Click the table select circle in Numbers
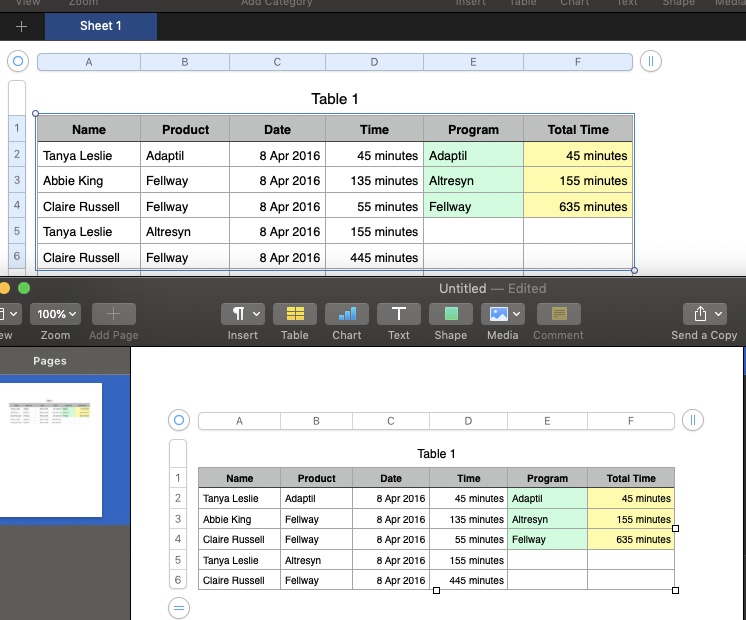Viewport: 746px width, 620px height. pyautogui.click(x=17, y=62)
